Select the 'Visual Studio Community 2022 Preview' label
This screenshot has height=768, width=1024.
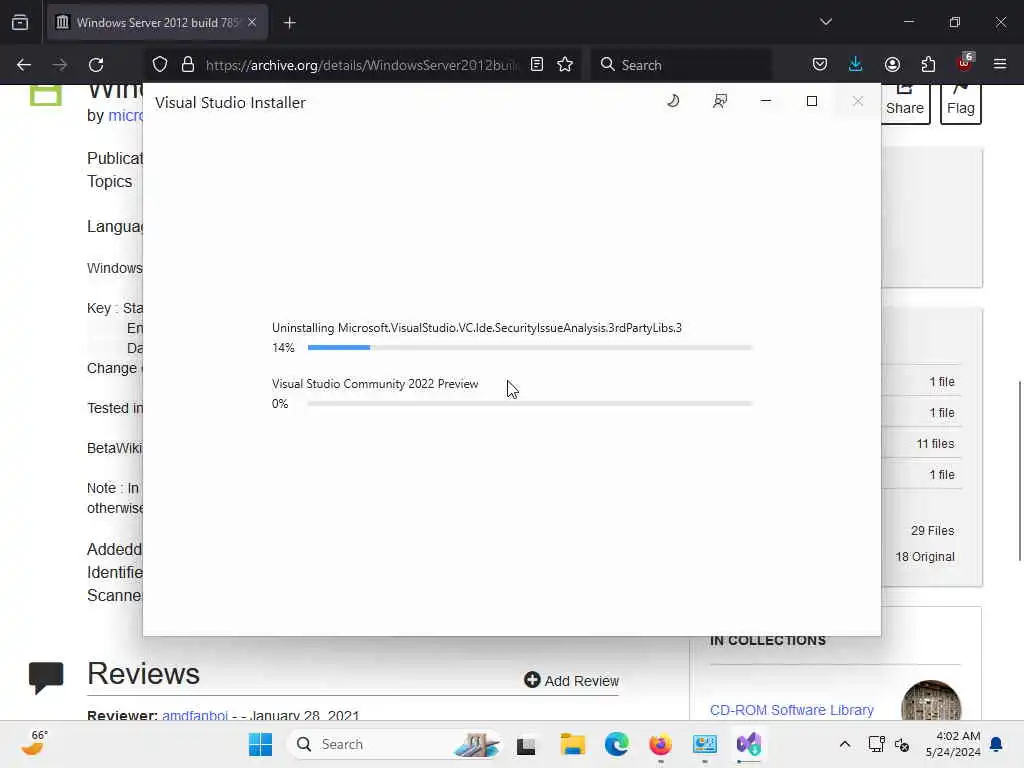[375, 384]
